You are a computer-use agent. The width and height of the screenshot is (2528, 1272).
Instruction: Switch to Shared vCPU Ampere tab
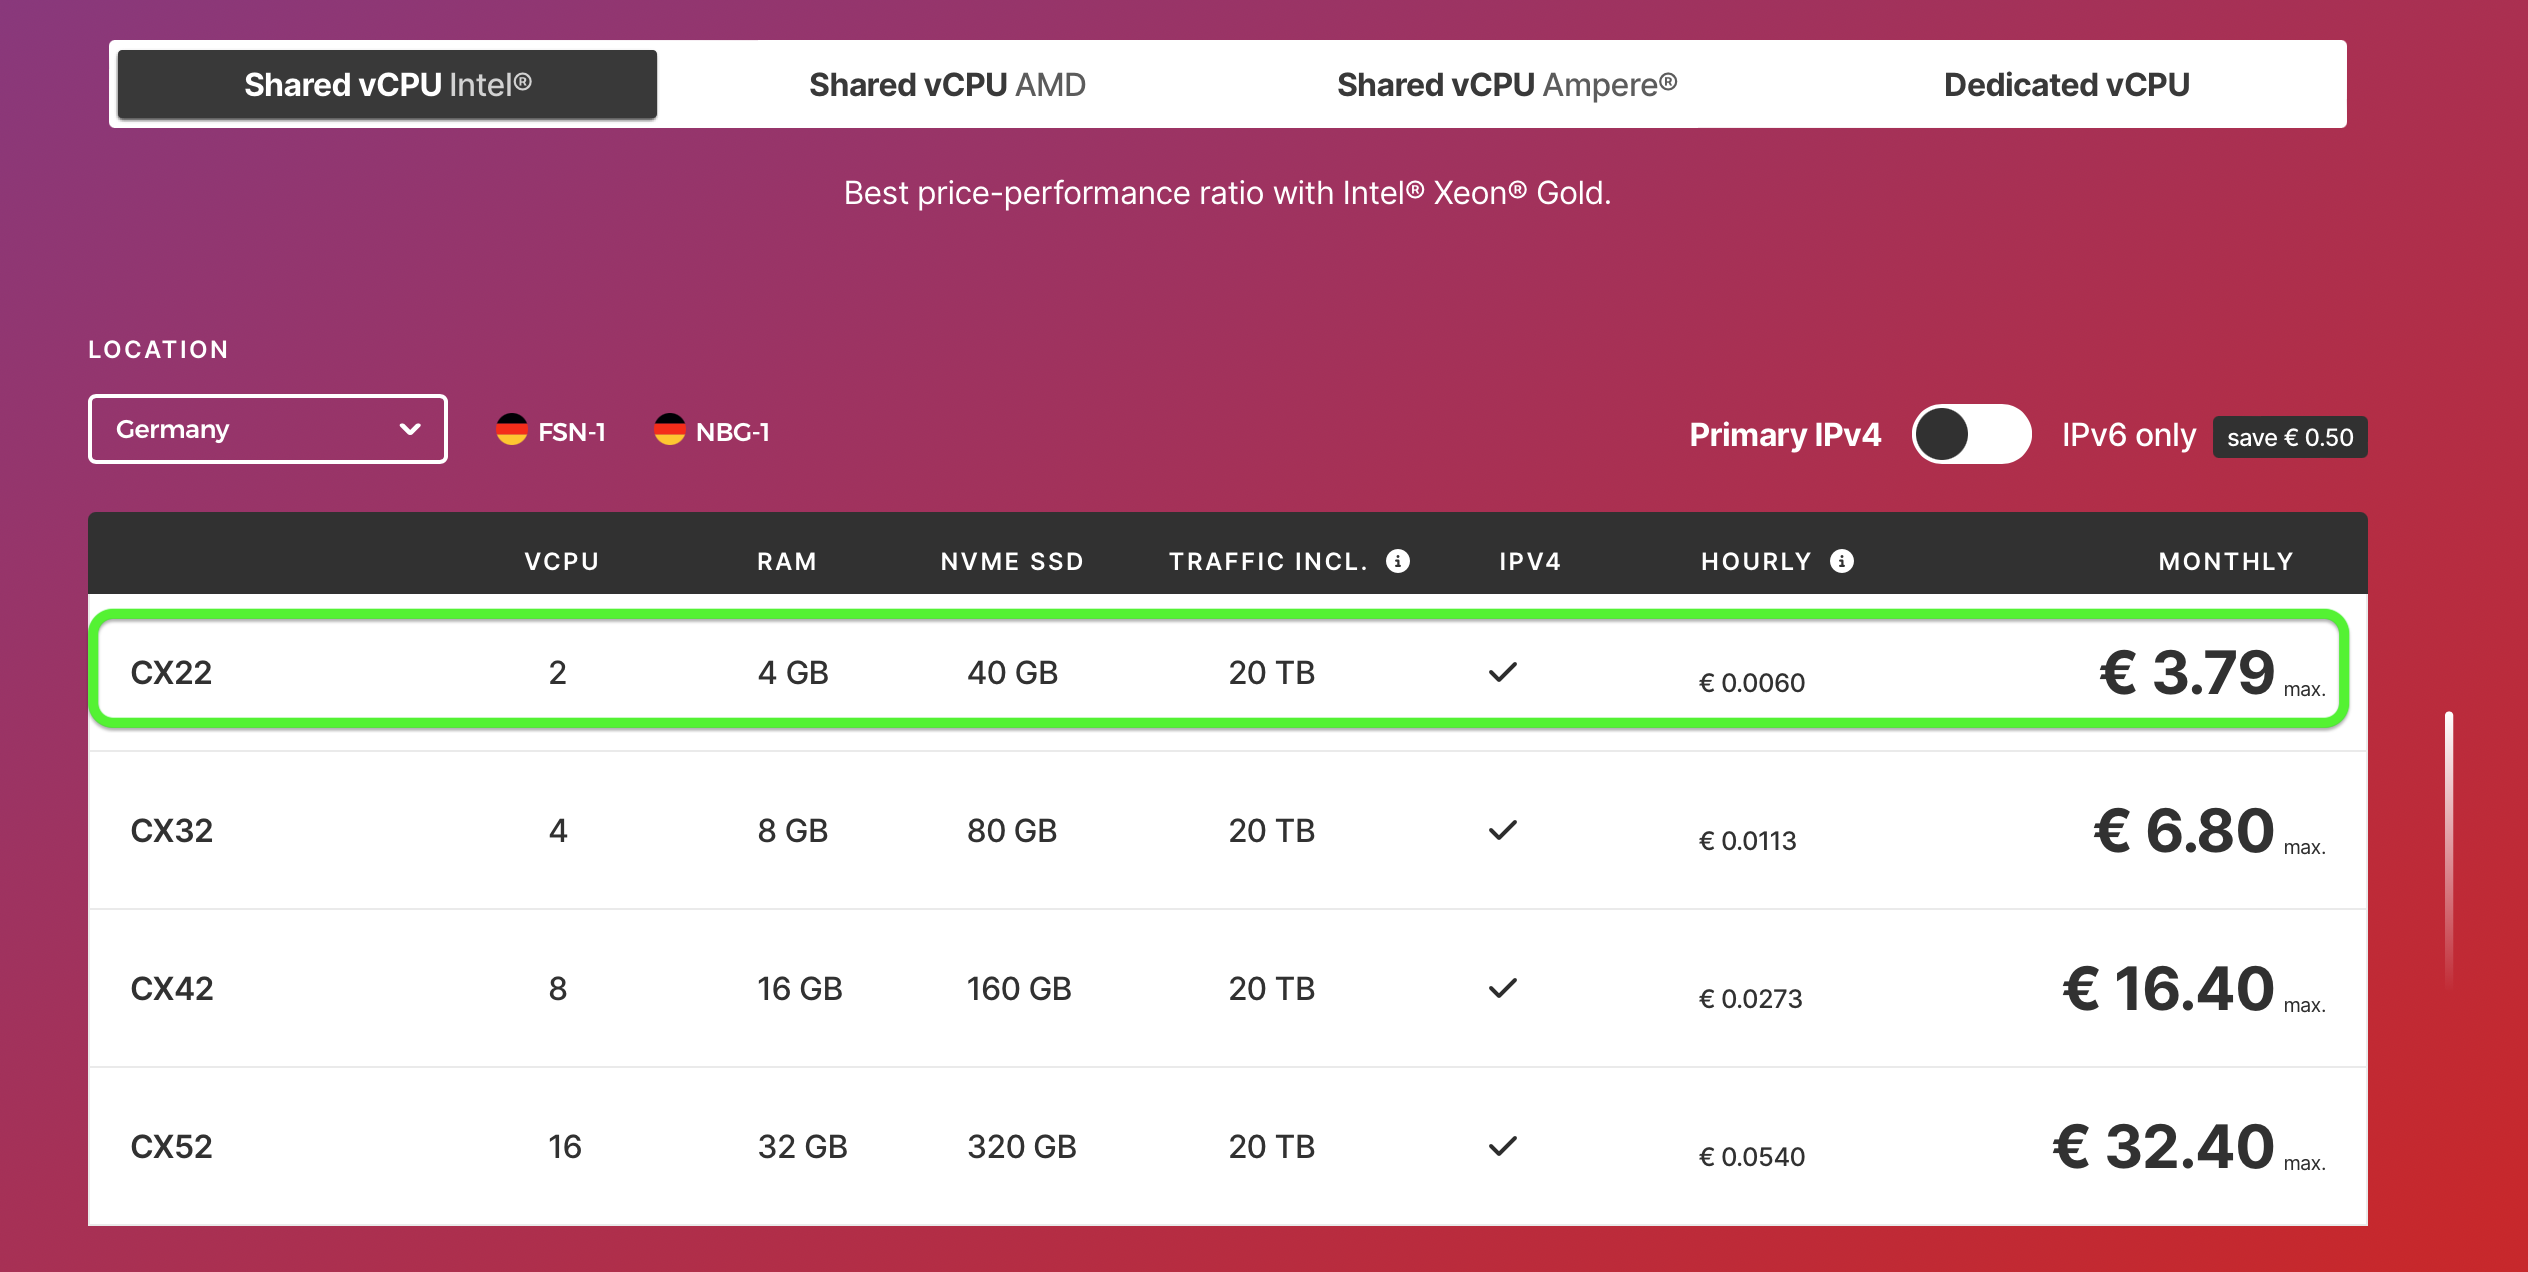click(x=1507, y=85)
